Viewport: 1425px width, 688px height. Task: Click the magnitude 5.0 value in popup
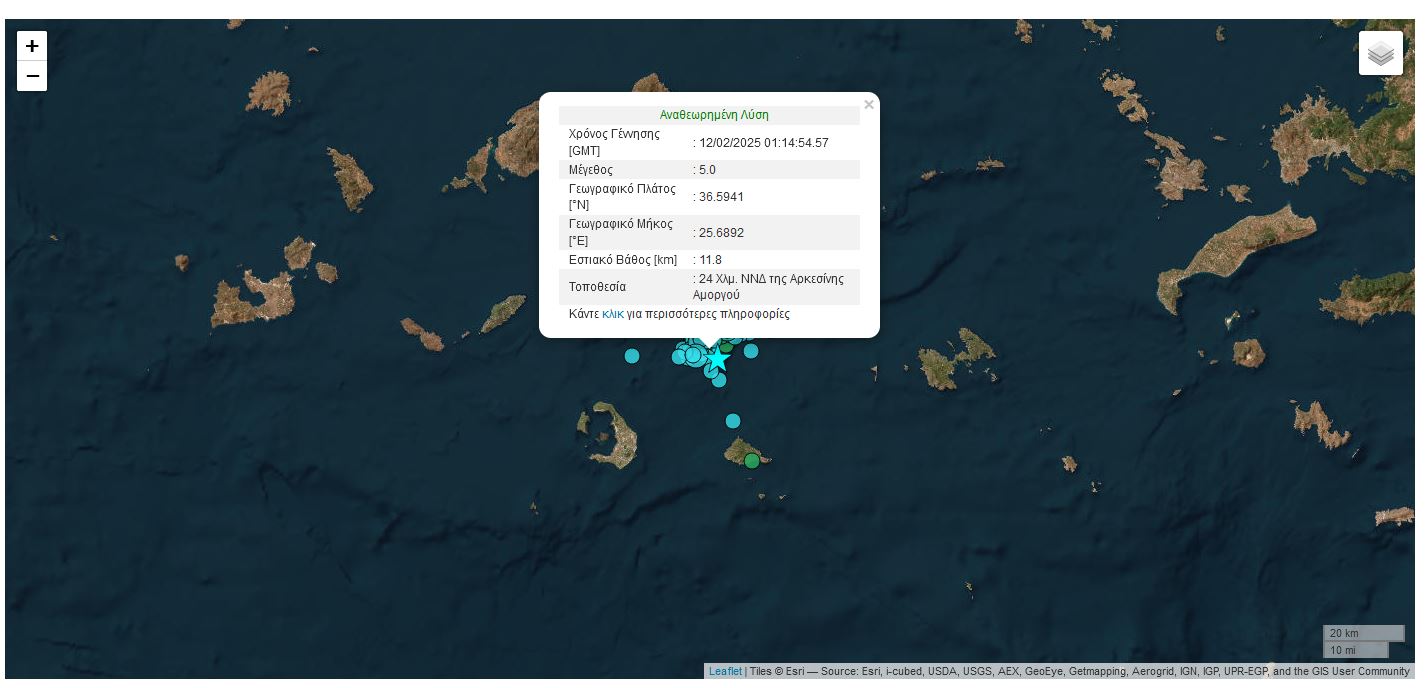(707, 170)
